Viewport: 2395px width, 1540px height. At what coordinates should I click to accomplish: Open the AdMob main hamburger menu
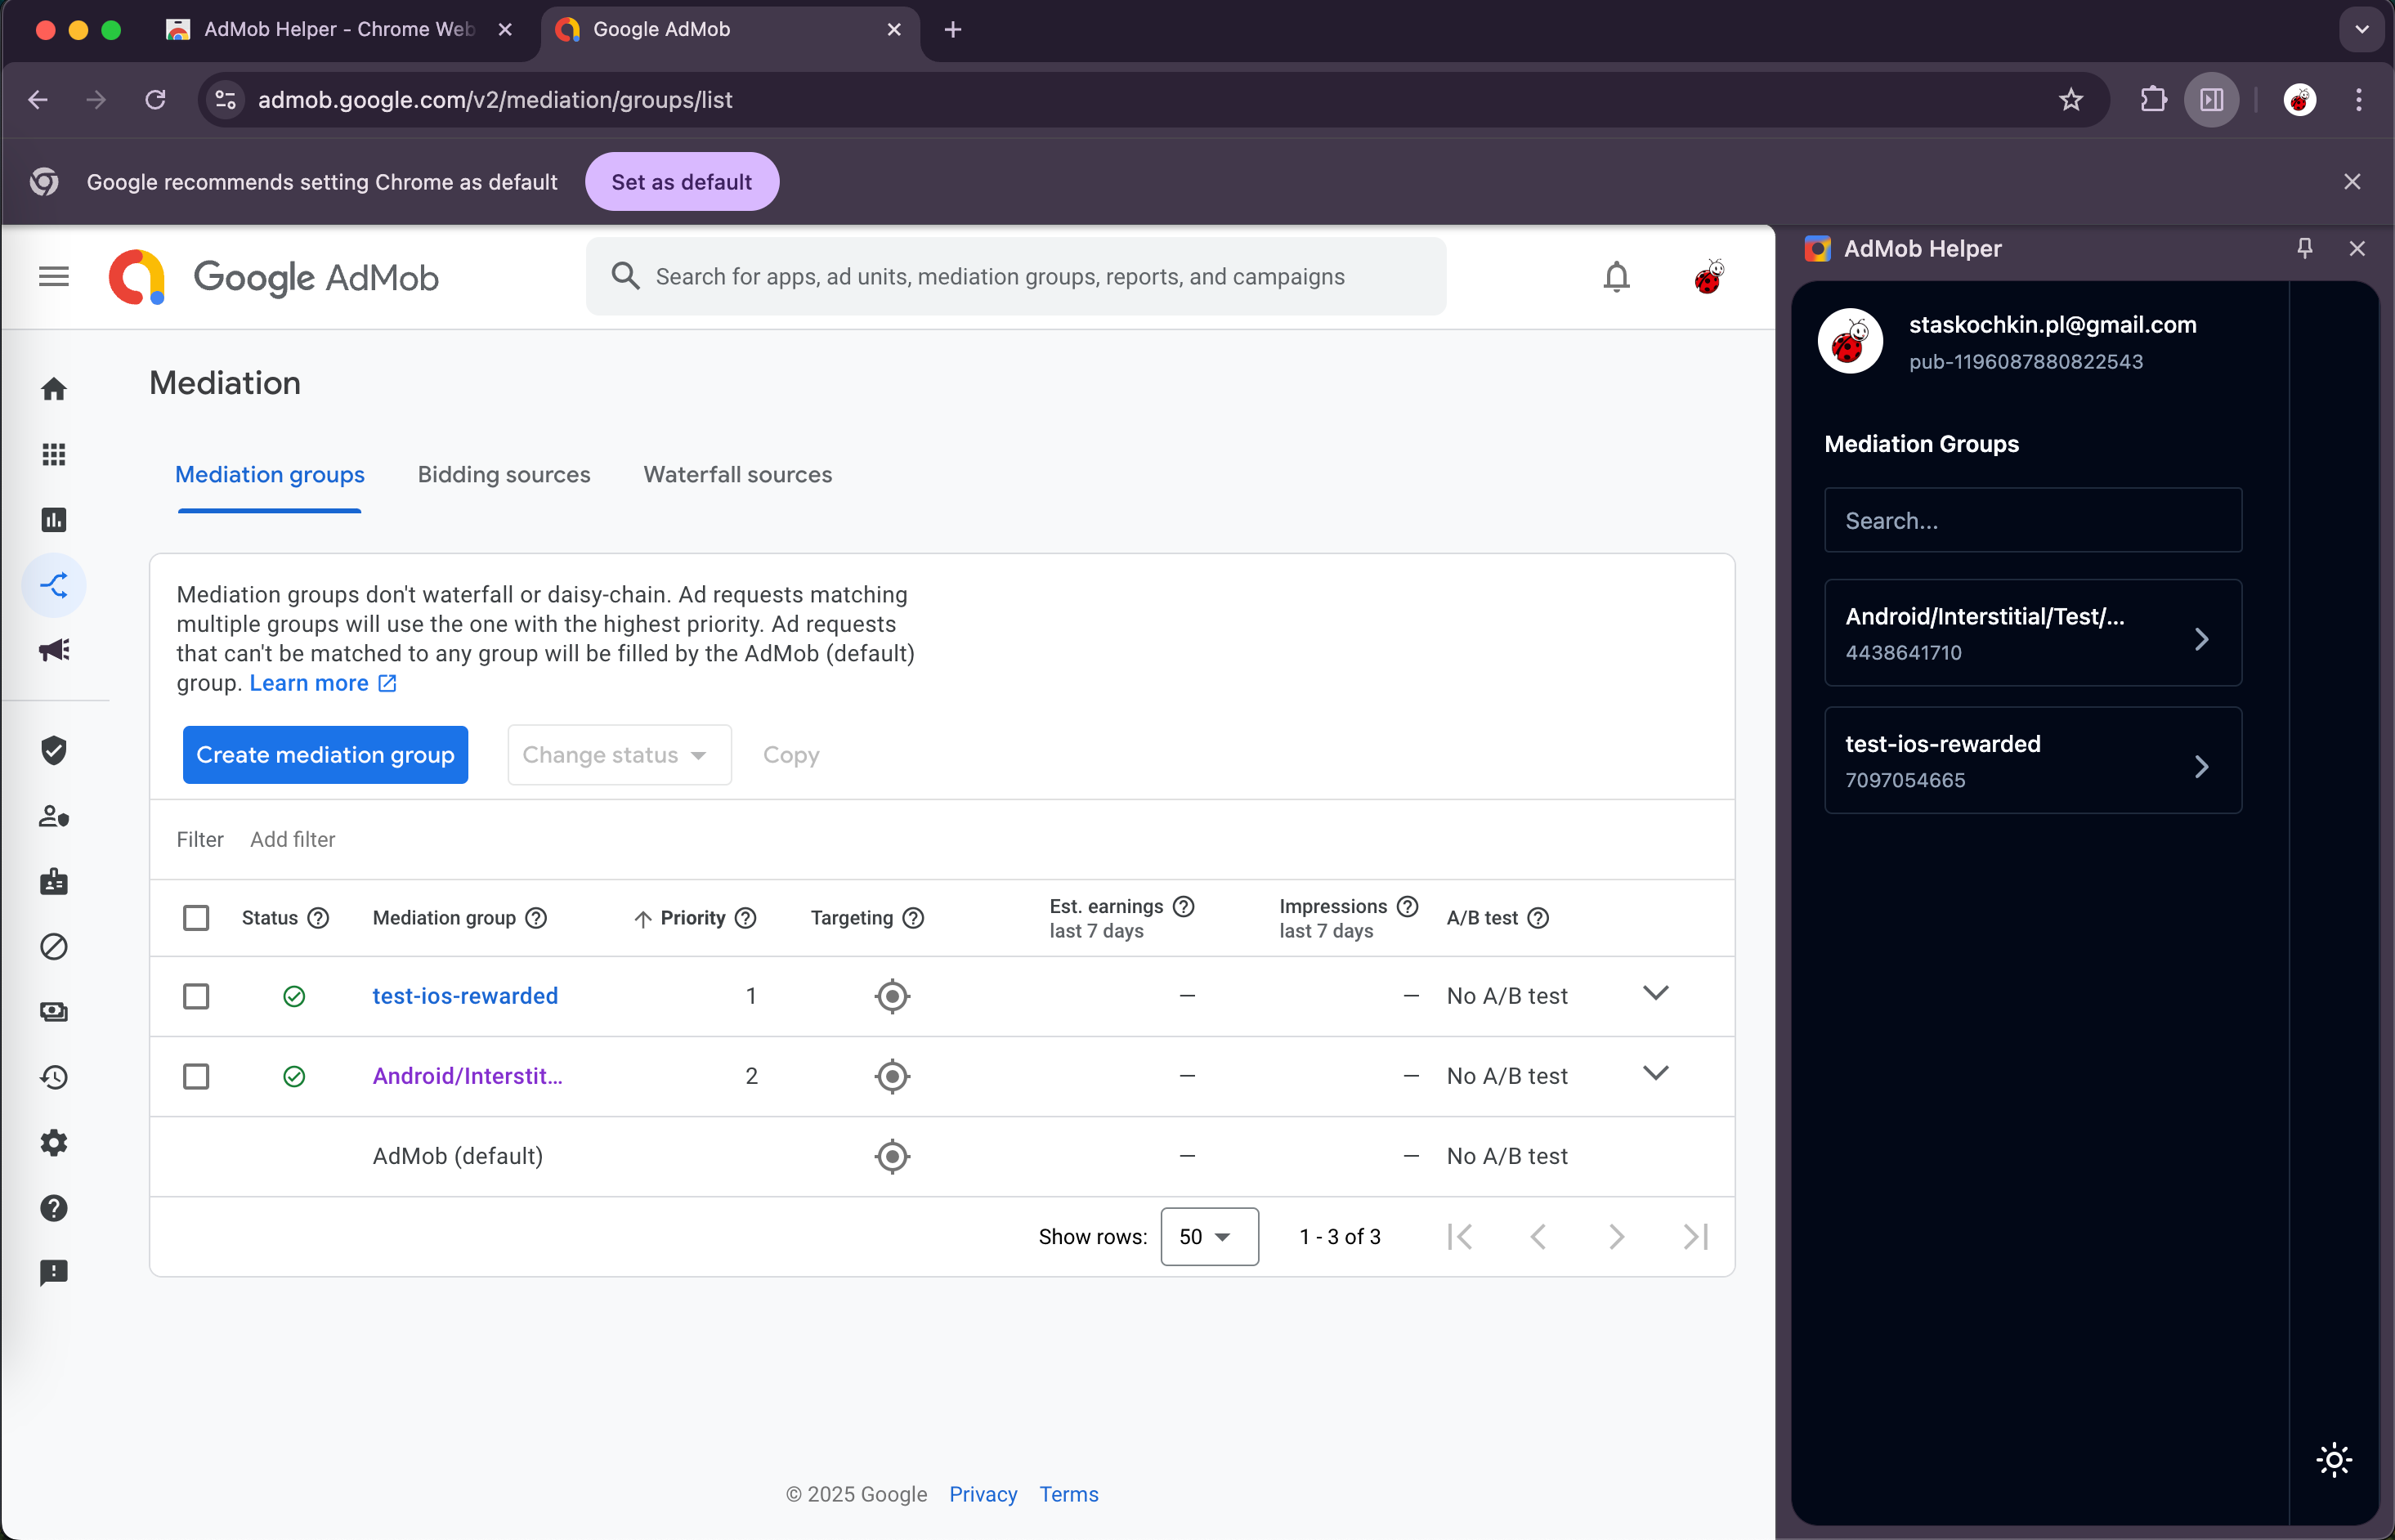click(54, 276)
